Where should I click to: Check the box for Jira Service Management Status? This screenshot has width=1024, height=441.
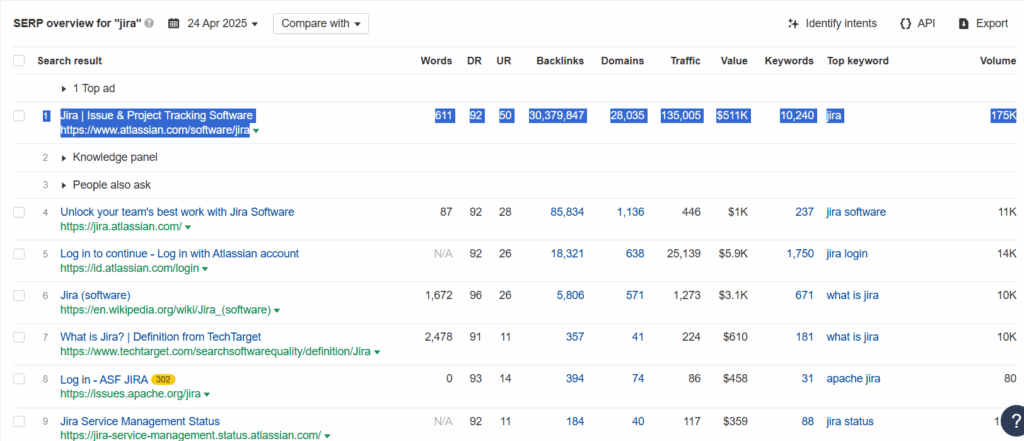[19, 421]
